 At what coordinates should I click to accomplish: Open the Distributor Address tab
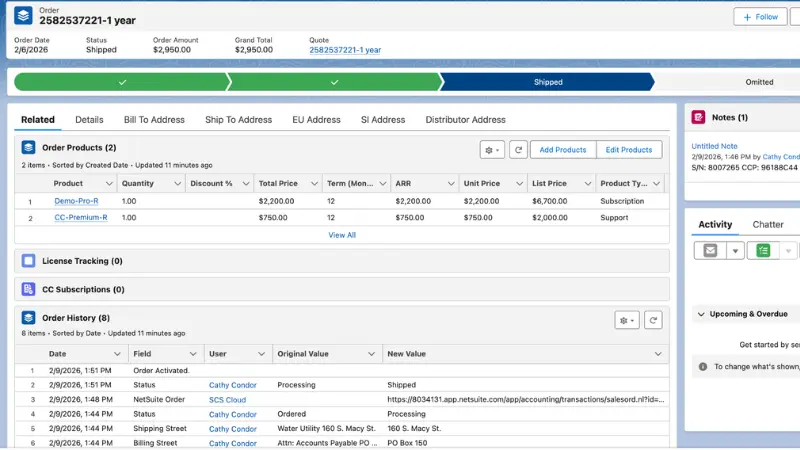point(465,119)
